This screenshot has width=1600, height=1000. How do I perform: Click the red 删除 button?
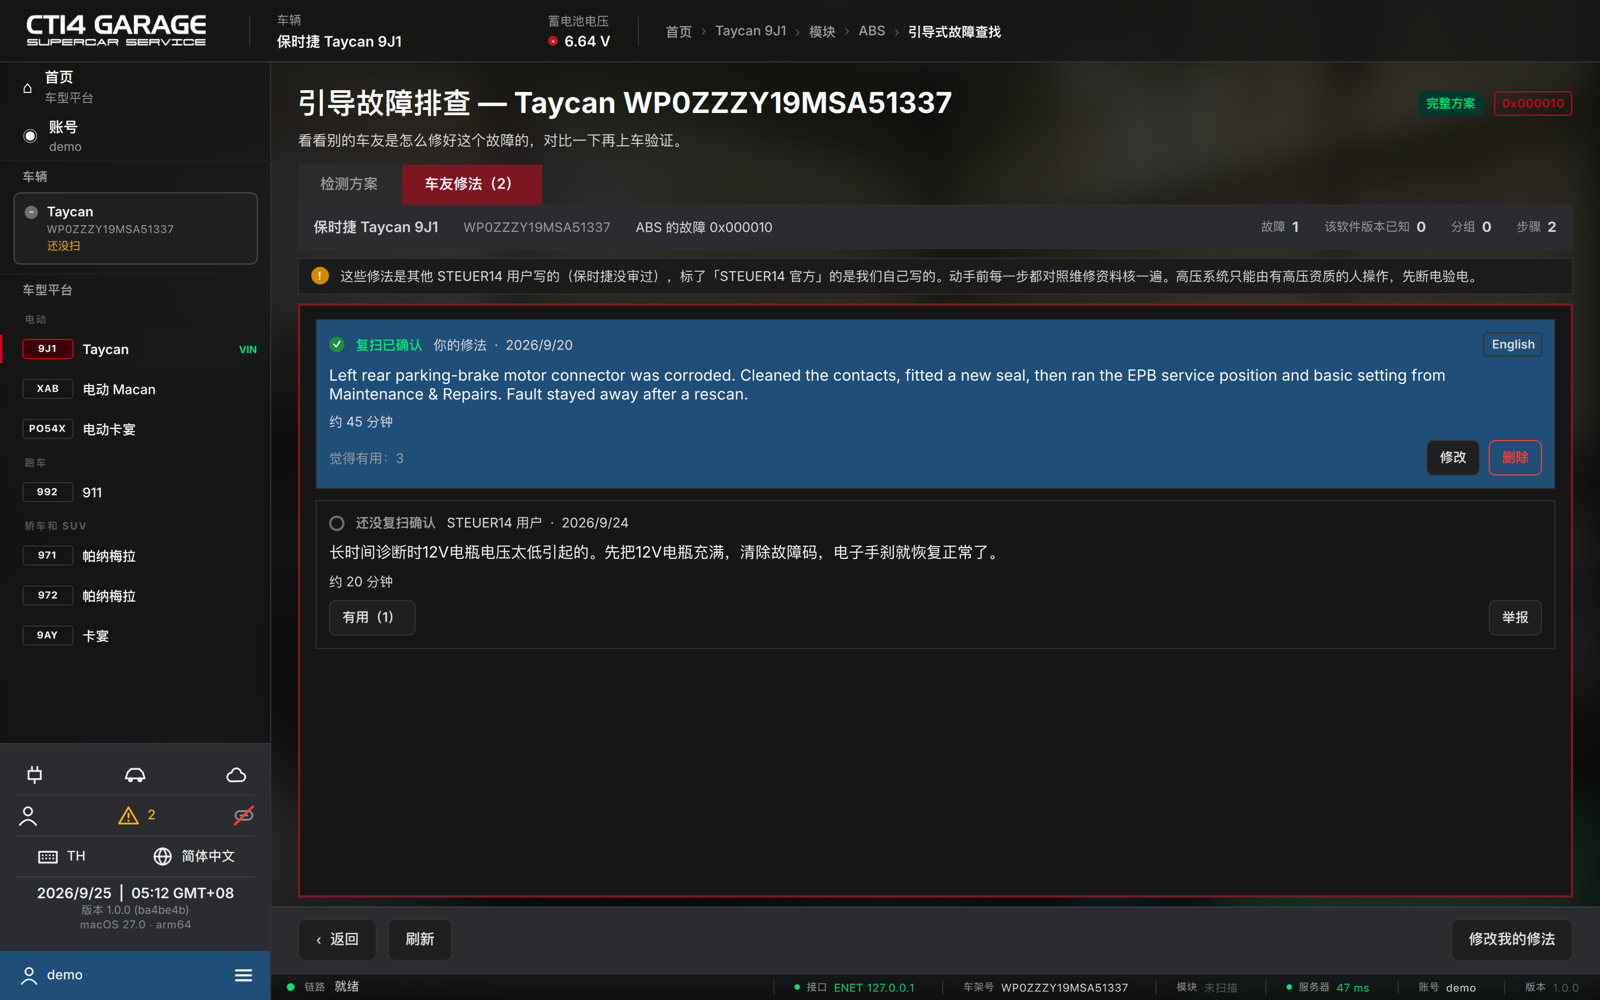1515,458
